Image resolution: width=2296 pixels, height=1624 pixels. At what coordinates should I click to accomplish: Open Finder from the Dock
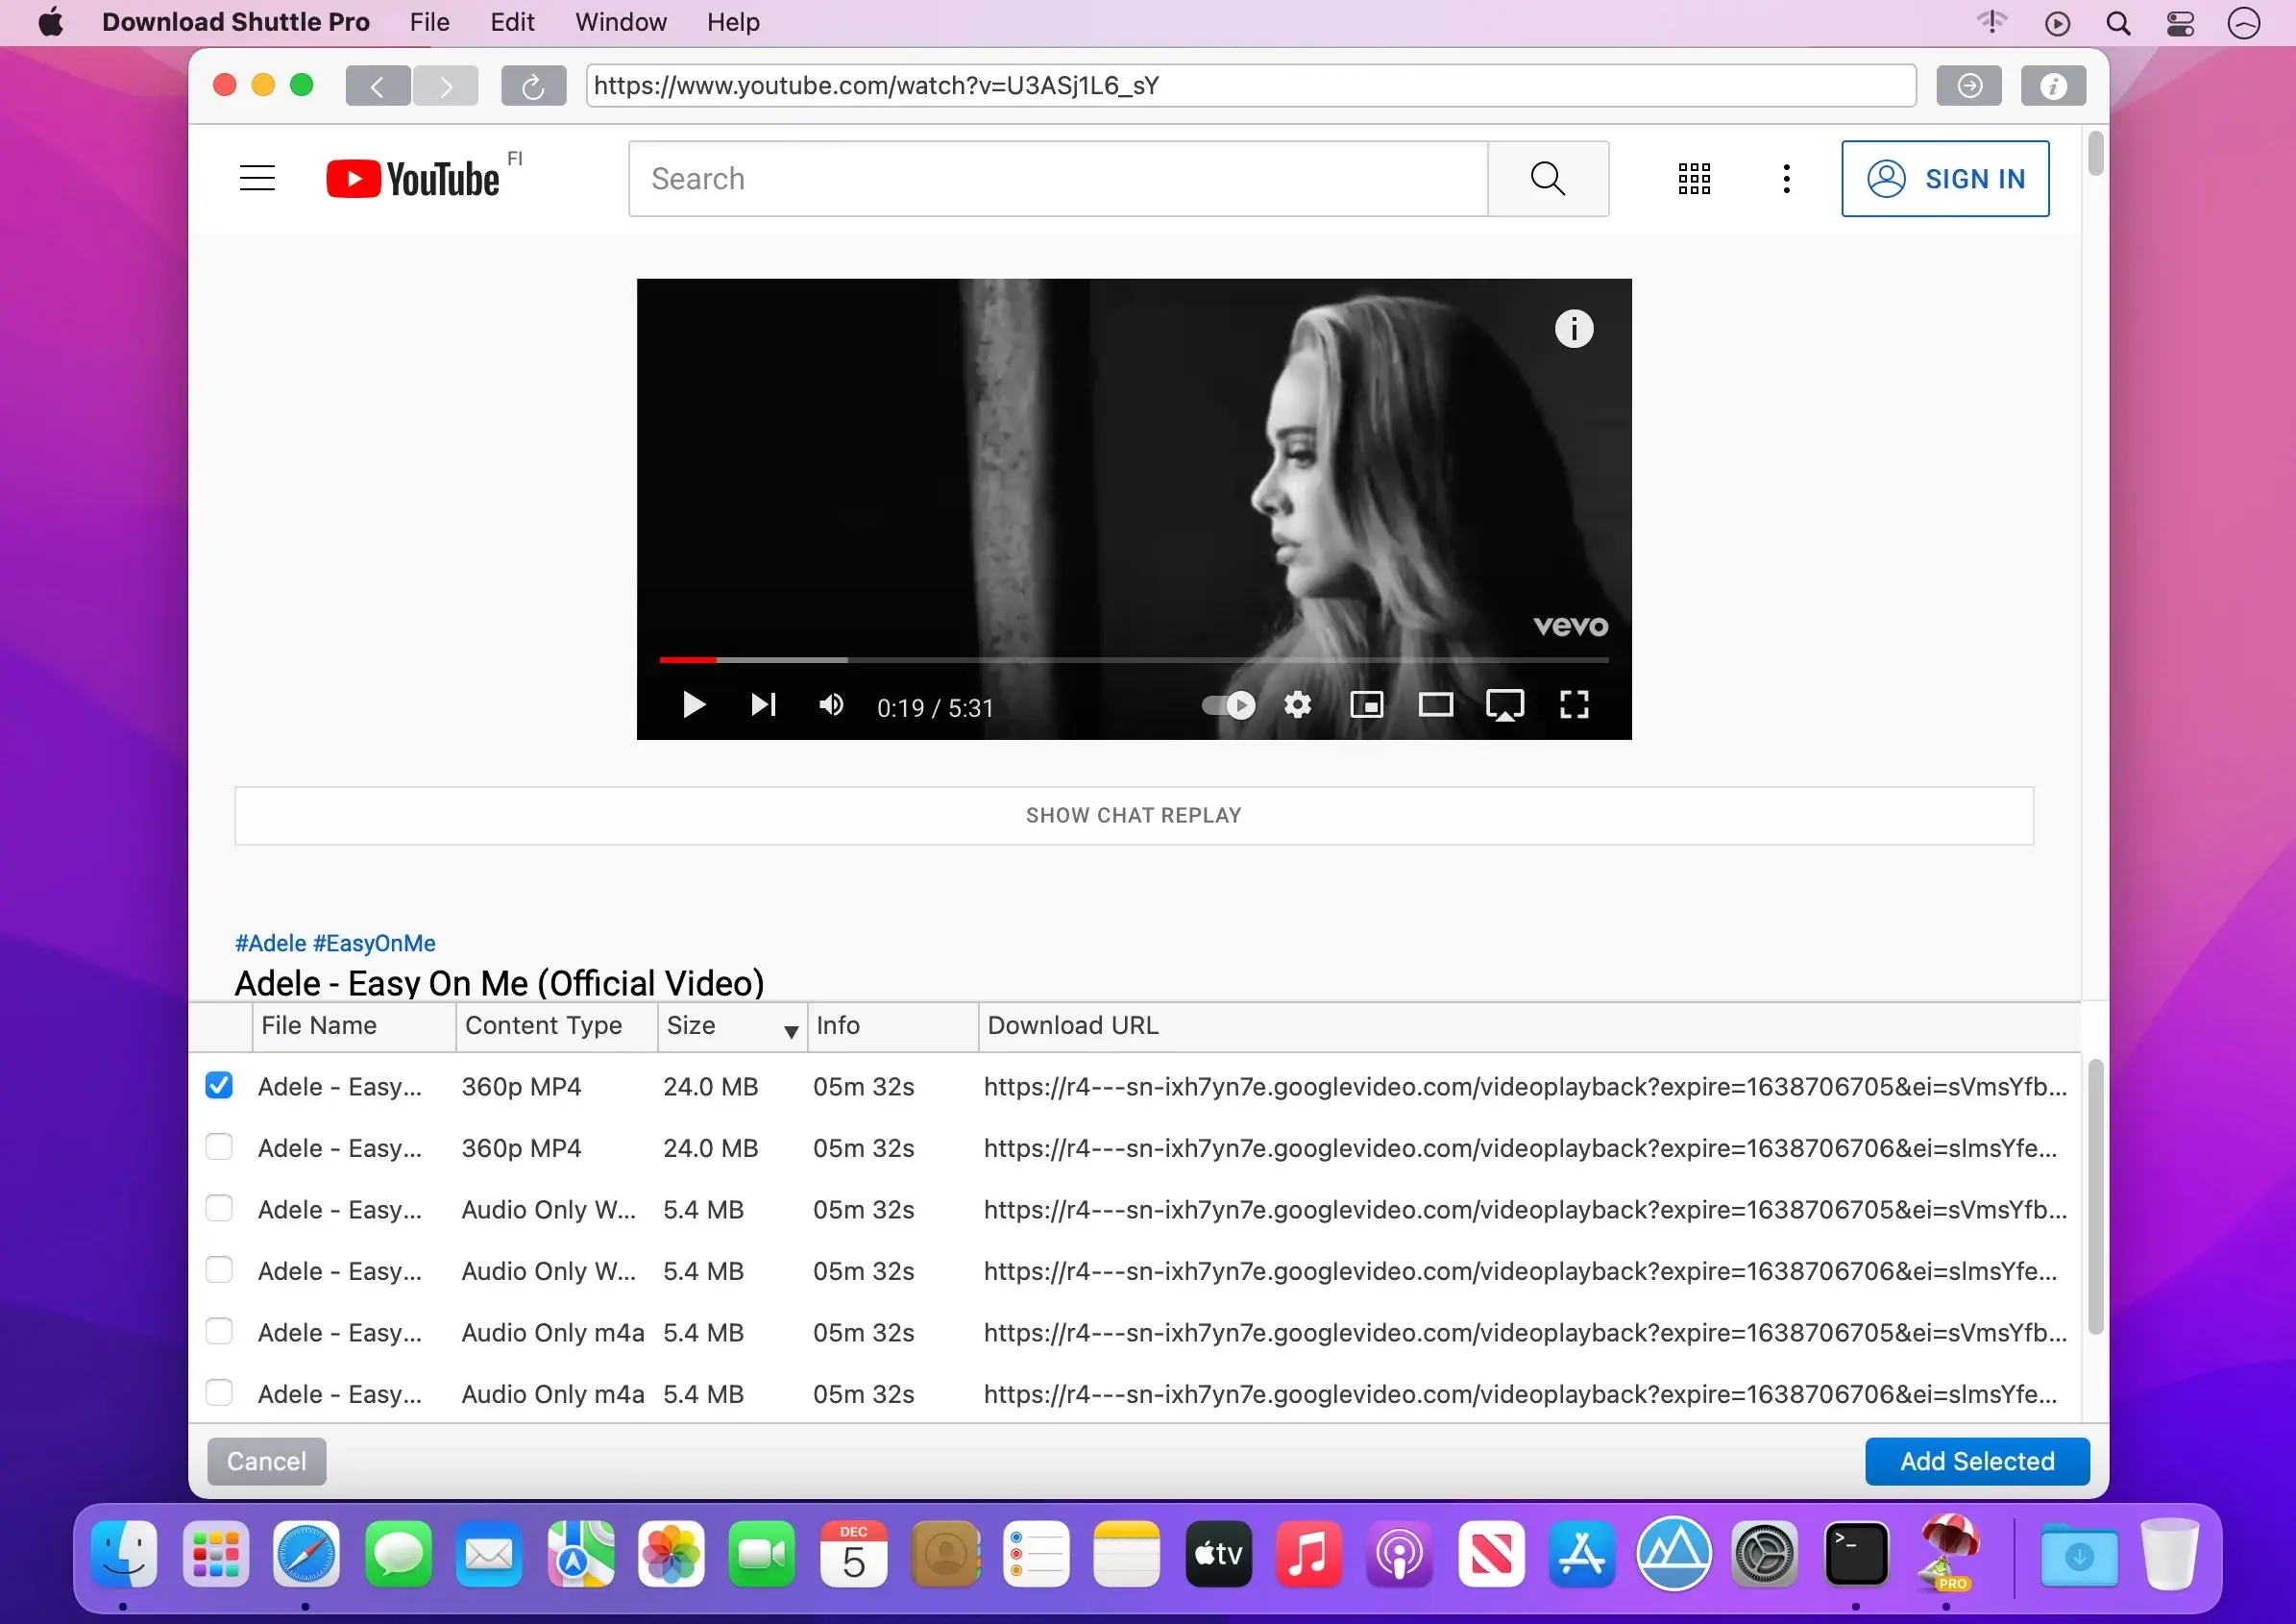[x=124, y=1554]
